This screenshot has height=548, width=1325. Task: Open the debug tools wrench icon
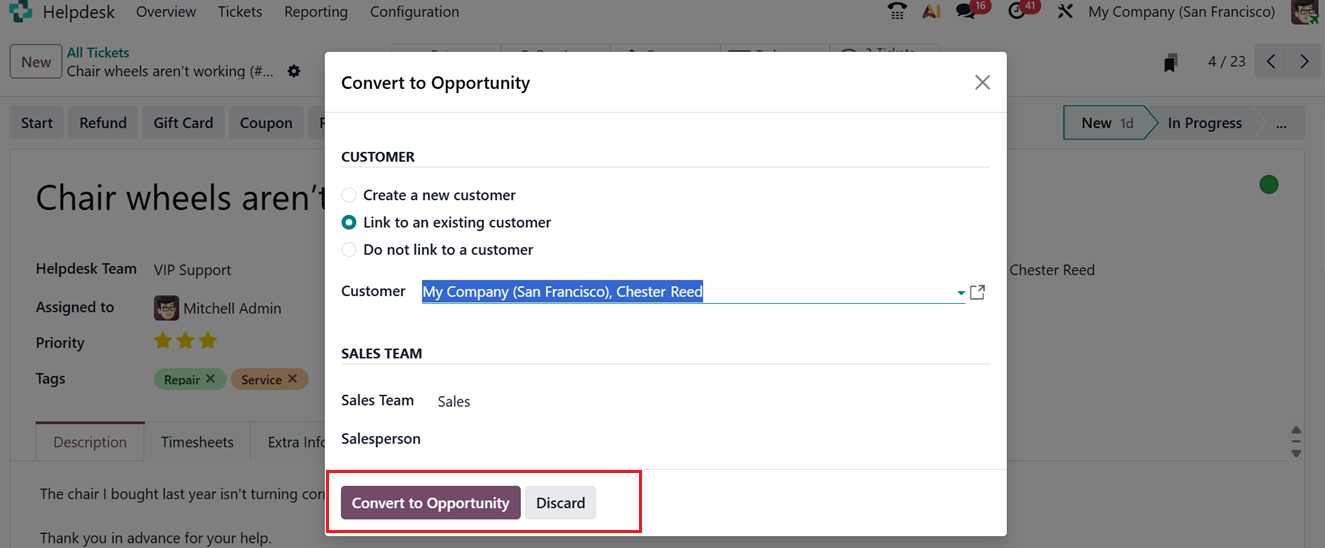coord(1065,12)
